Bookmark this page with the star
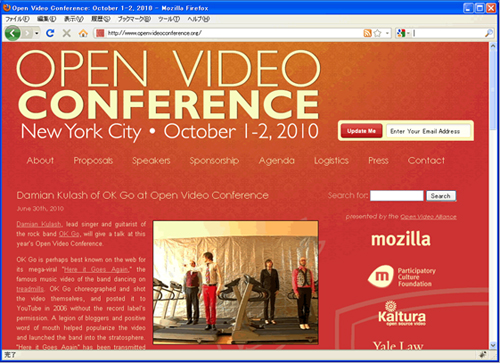 point(377,33)
